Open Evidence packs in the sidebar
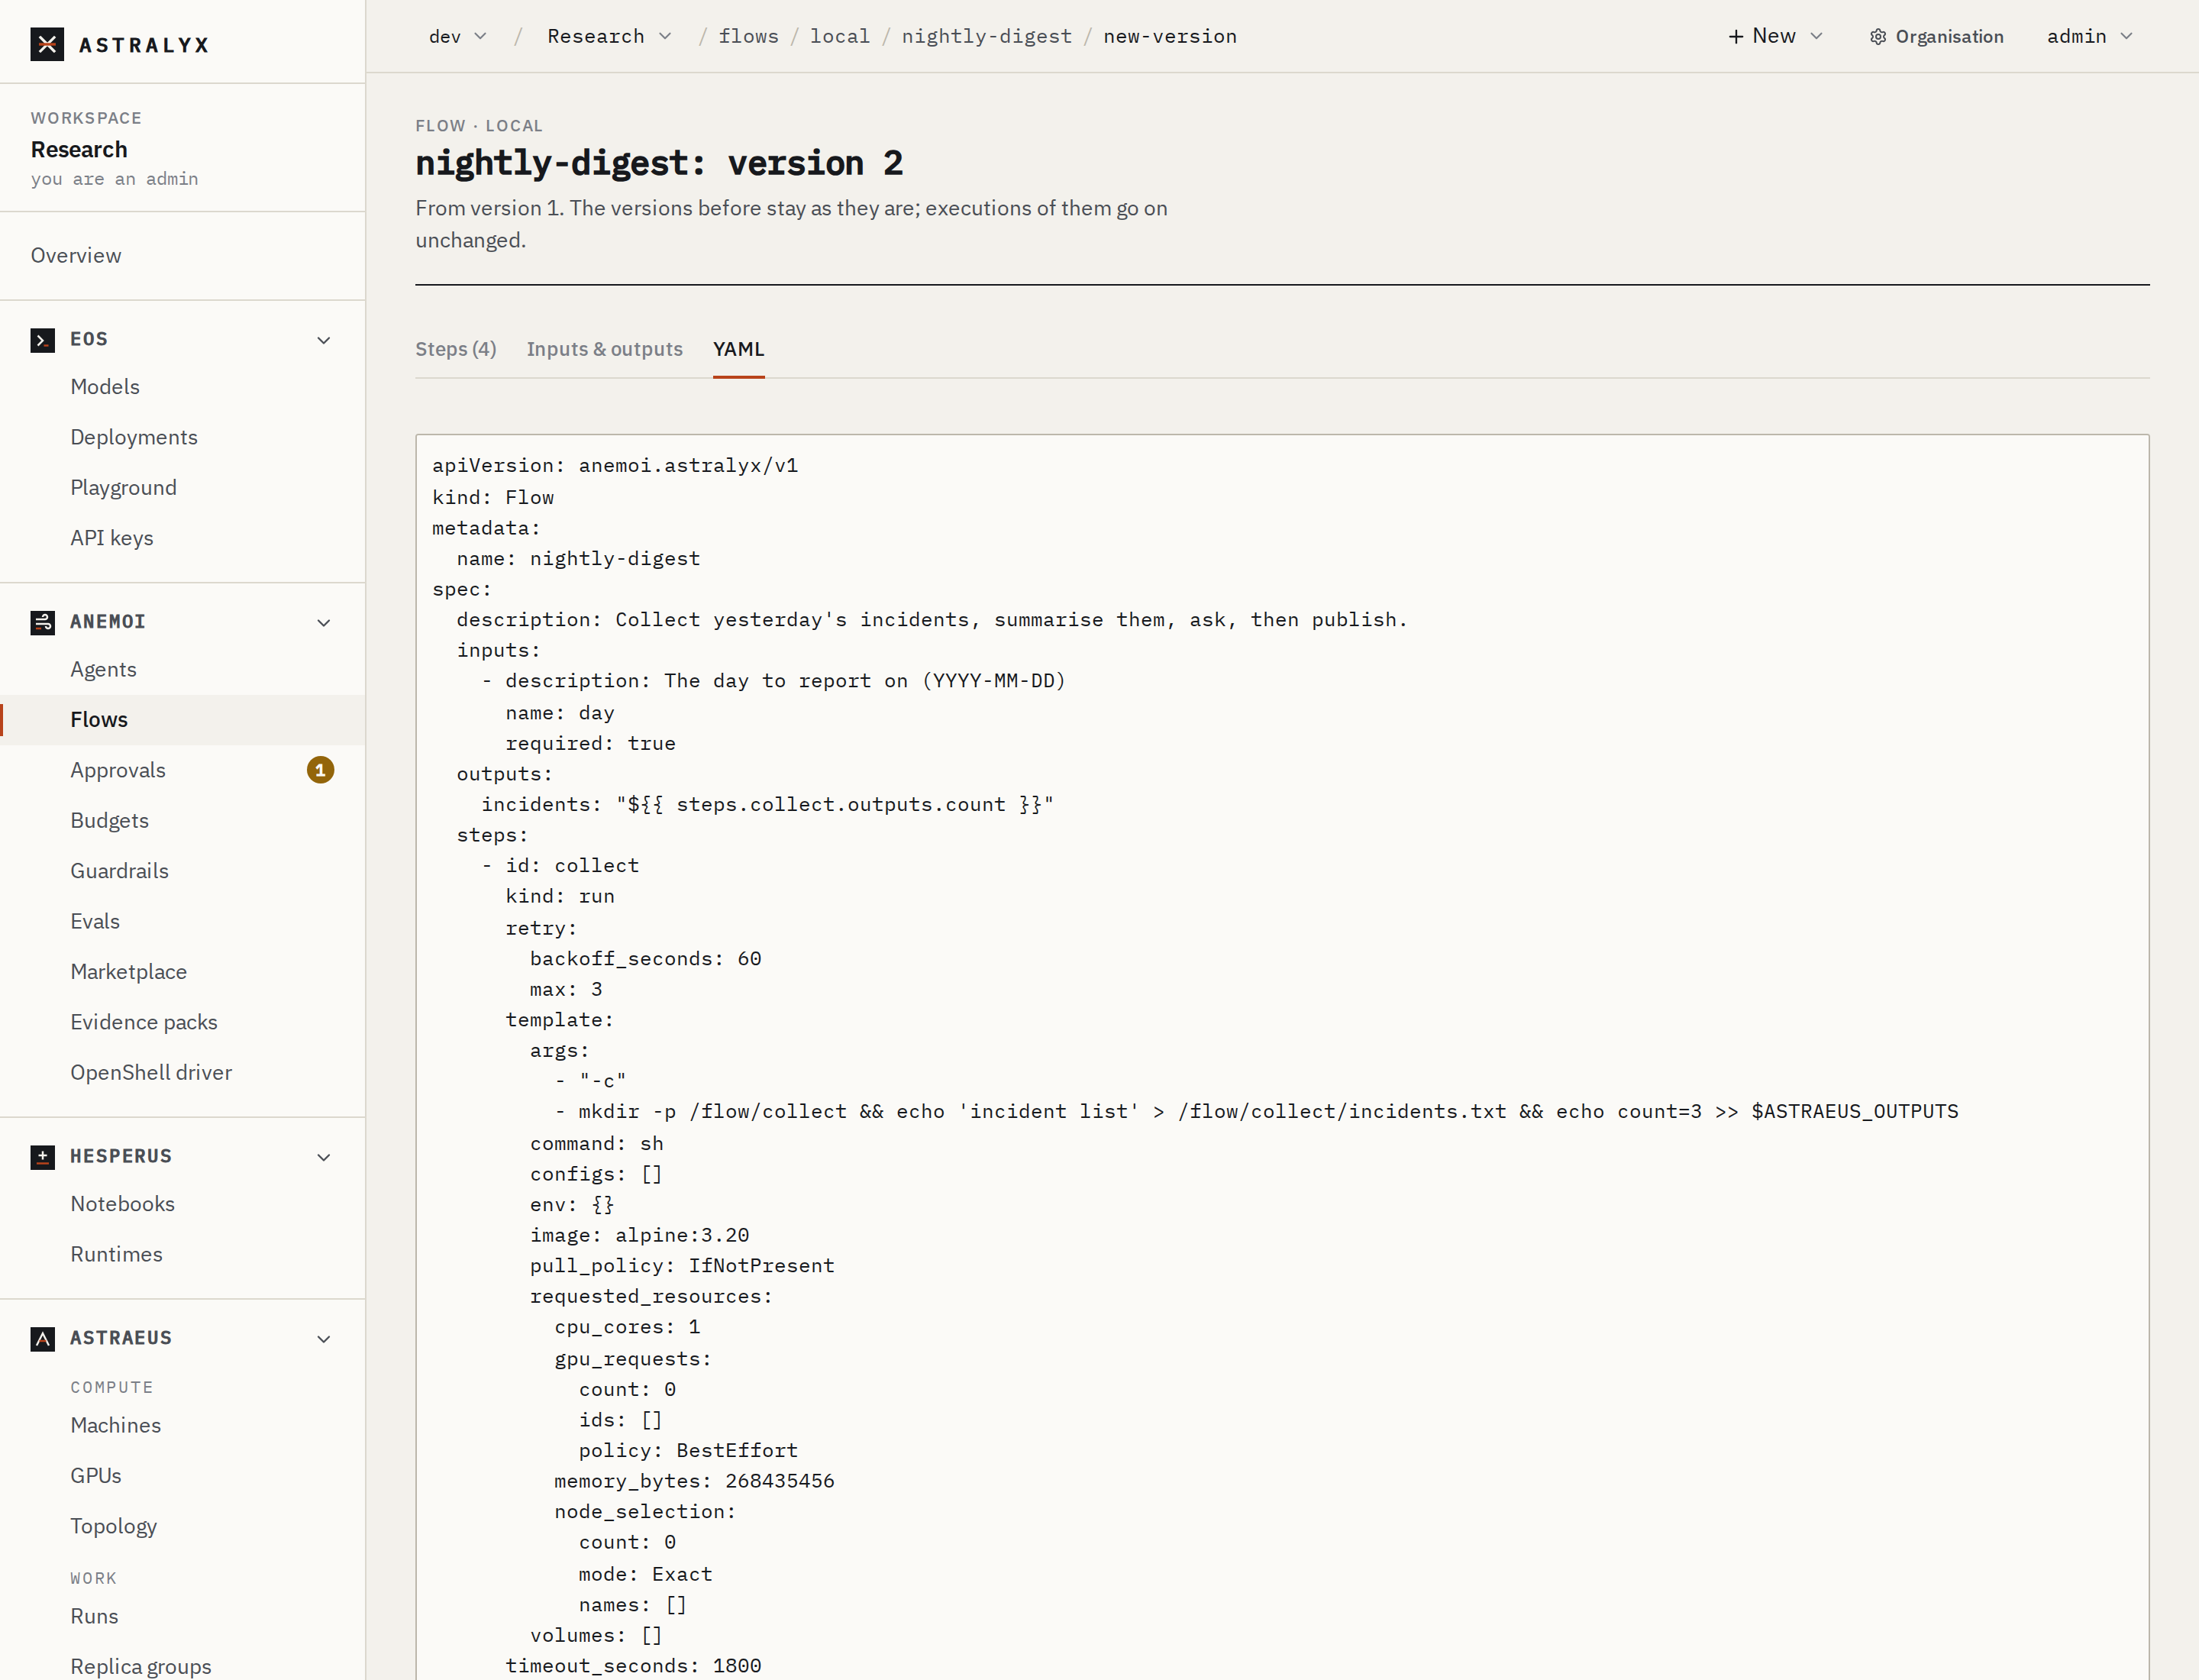Image resolution: width=2199 pixels, height=1680 pixels. click(144, 1022)
